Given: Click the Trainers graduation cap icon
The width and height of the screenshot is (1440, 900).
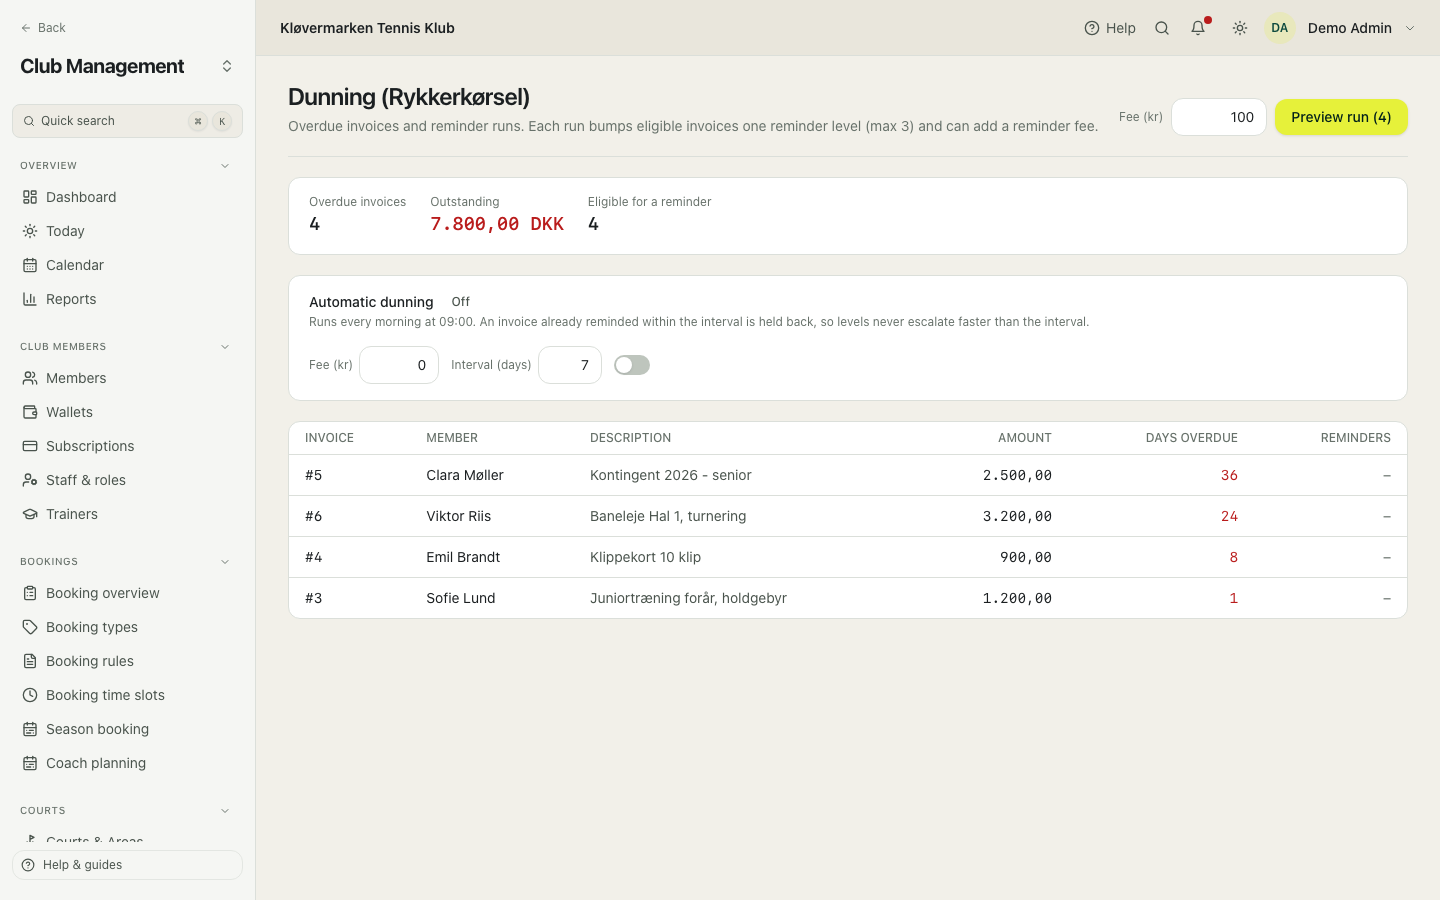Looking at the screenshot, I should point(30,514).
